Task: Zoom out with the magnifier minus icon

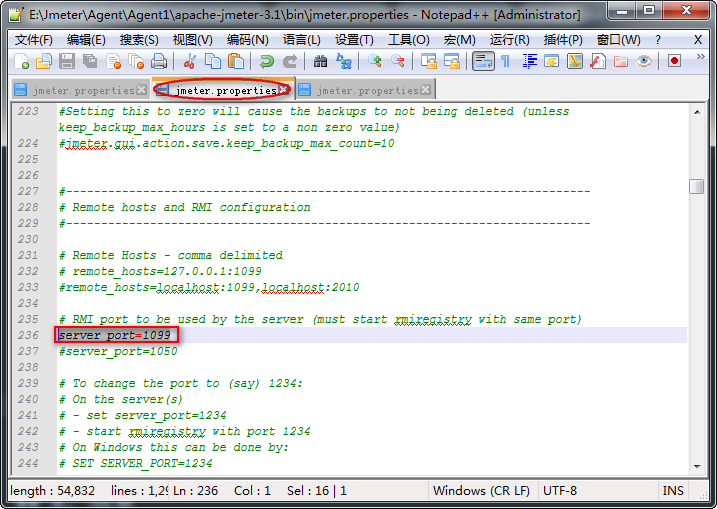Action: coord(398,61)
